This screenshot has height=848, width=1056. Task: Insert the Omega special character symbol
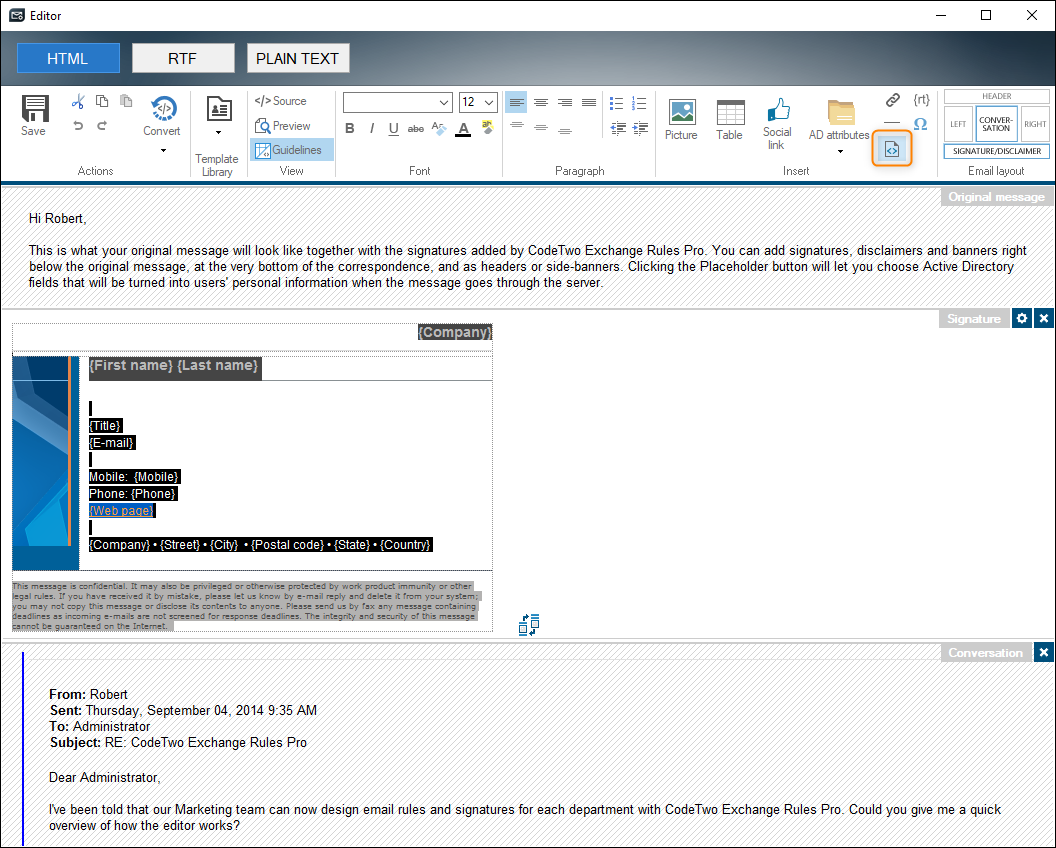921,124
